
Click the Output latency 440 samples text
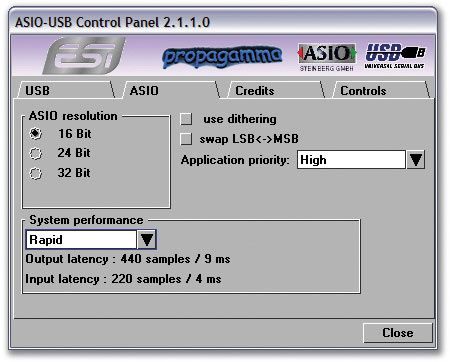point(128,259)
